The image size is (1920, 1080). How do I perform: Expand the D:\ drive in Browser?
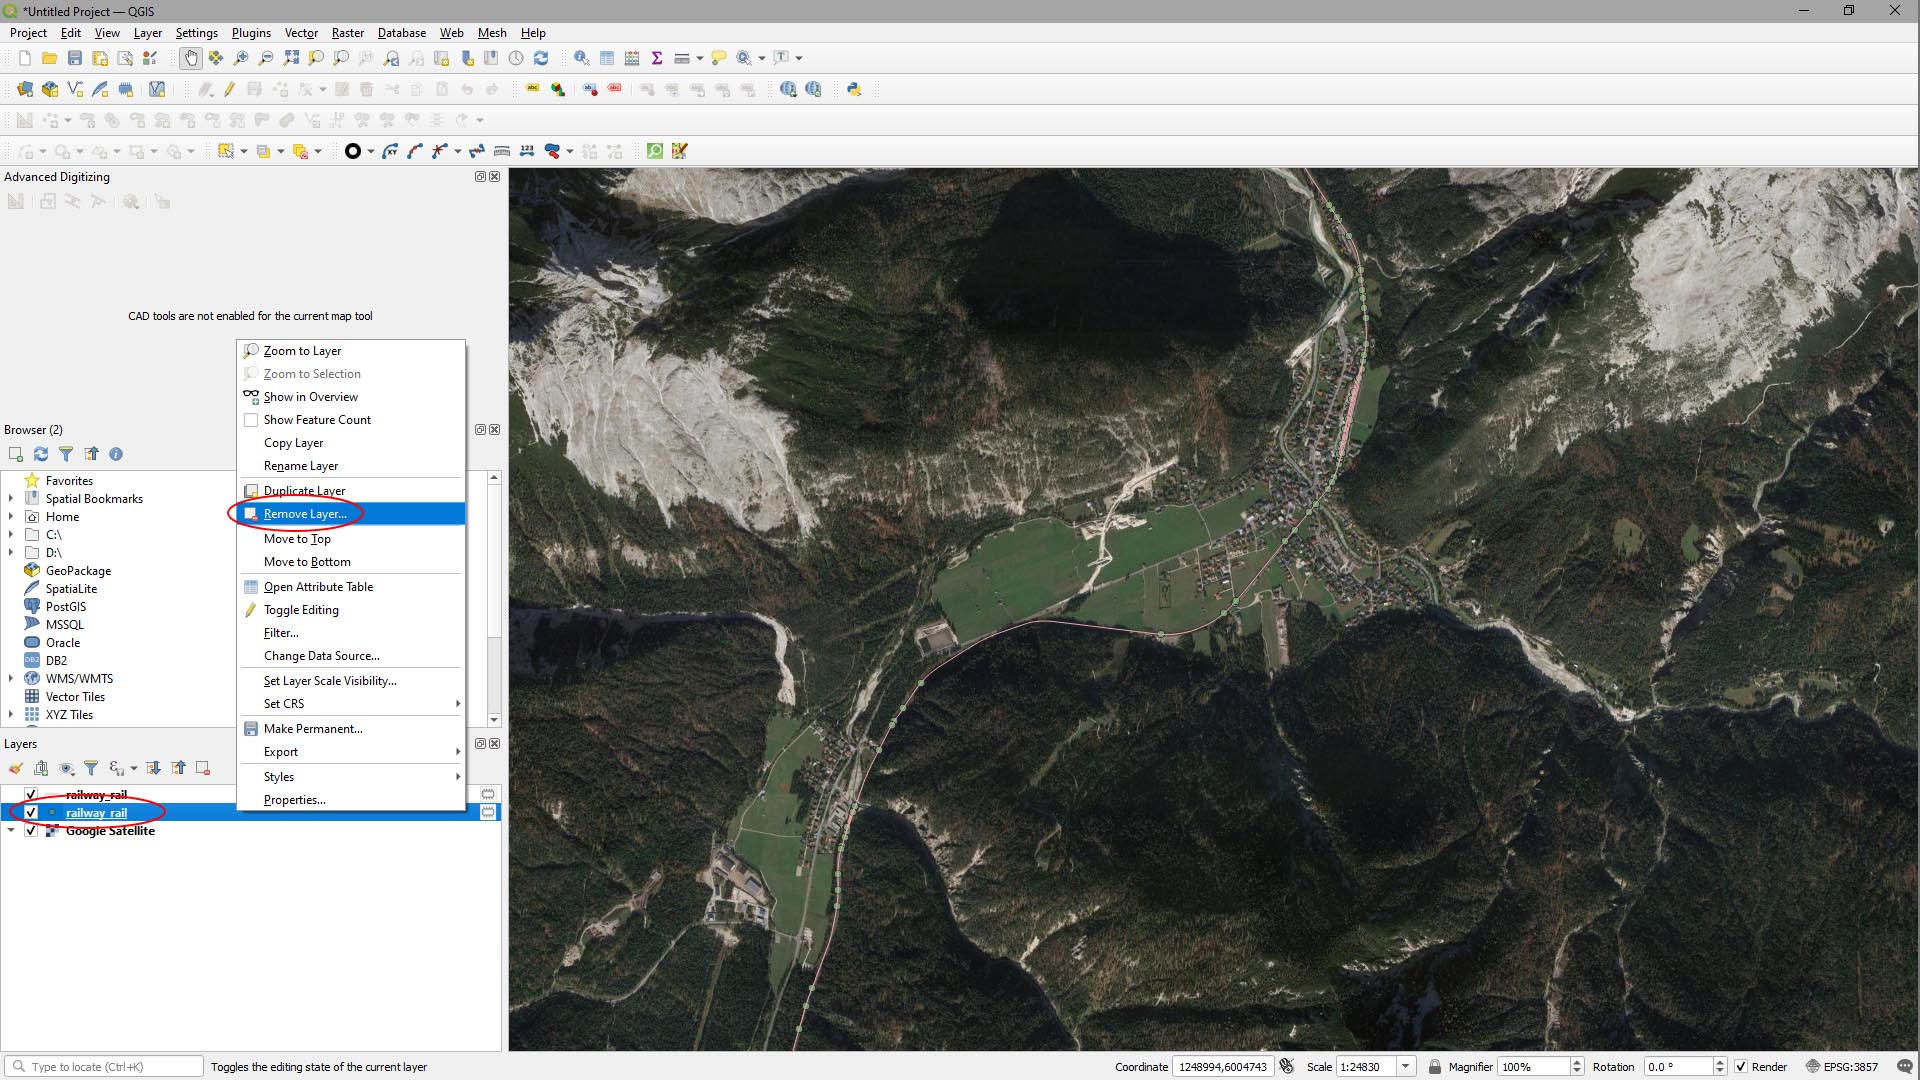tap(11, 553)
